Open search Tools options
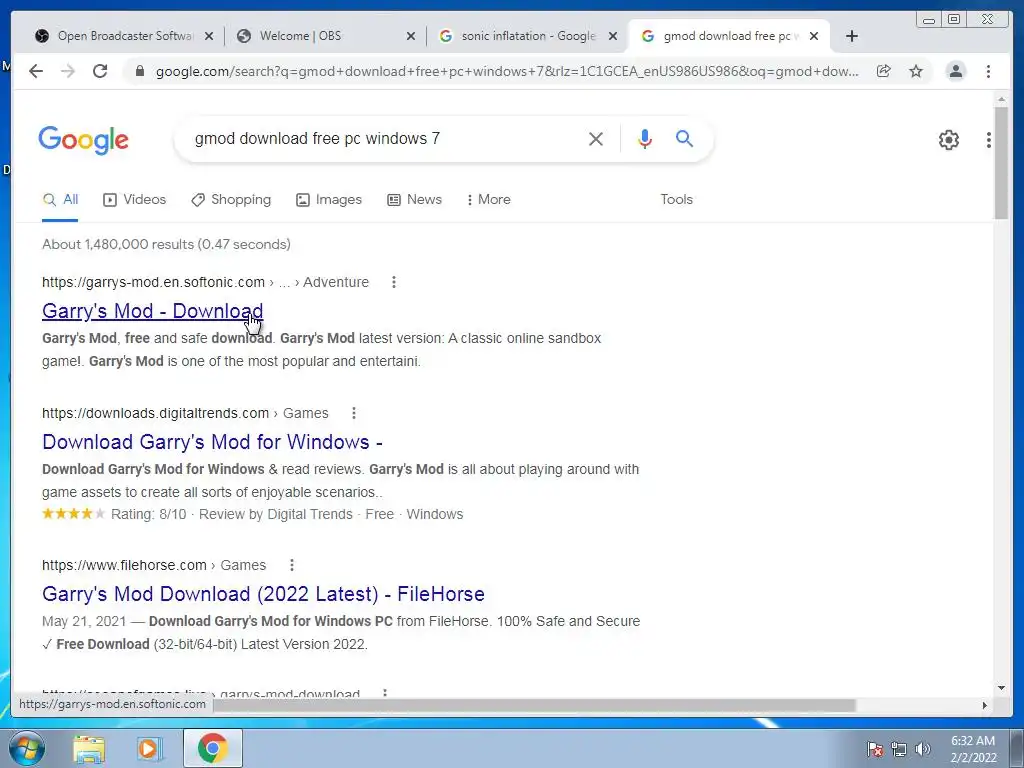The height and width of the screenshot is (768, 1024). coord(677,200)
